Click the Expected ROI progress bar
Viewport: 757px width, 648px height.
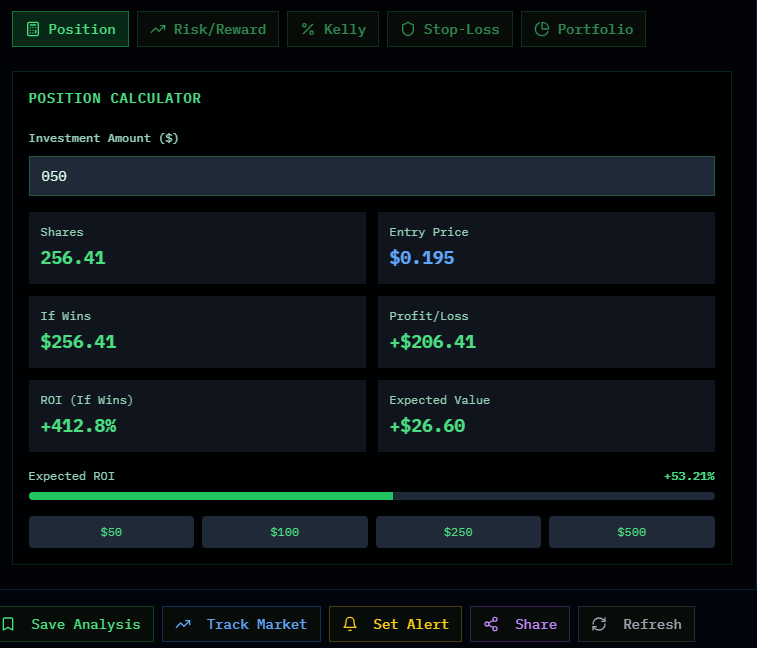coord(372,496)
